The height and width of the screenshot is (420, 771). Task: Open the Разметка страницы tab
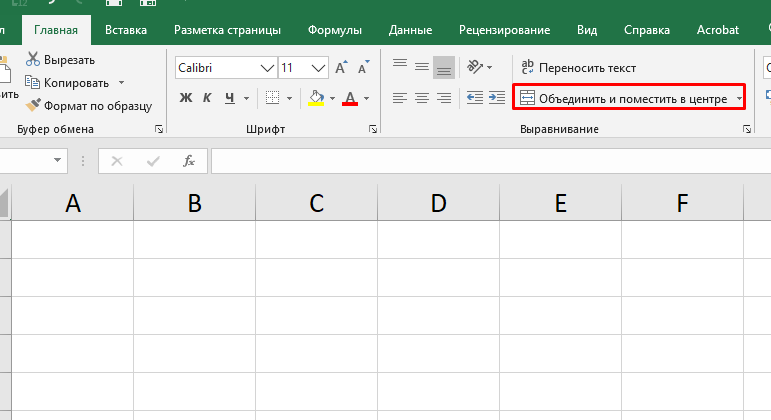point(227,30)
